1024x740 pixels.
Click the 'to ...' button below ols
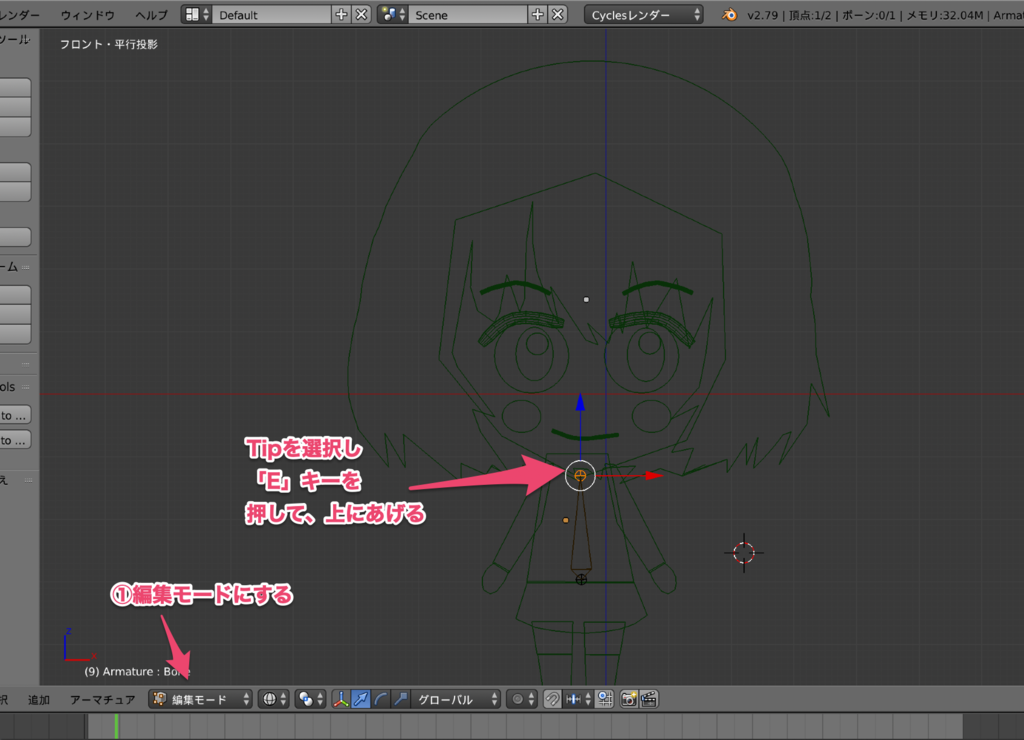[x=14, y=415]
